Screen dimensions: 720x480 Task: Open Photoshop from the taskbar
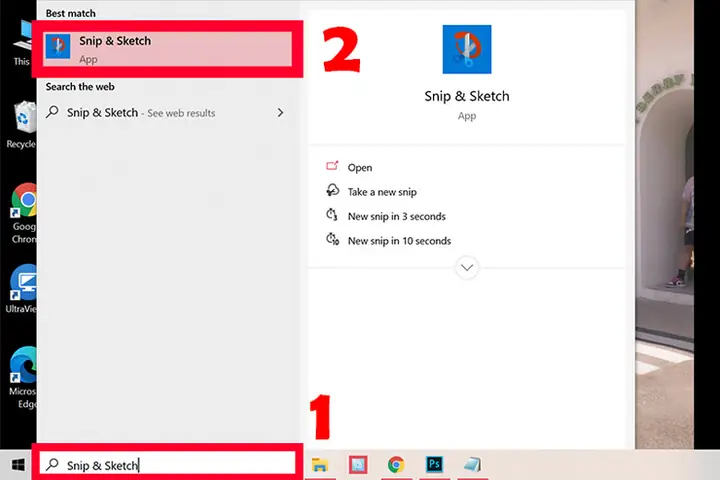tap(434, 464)
